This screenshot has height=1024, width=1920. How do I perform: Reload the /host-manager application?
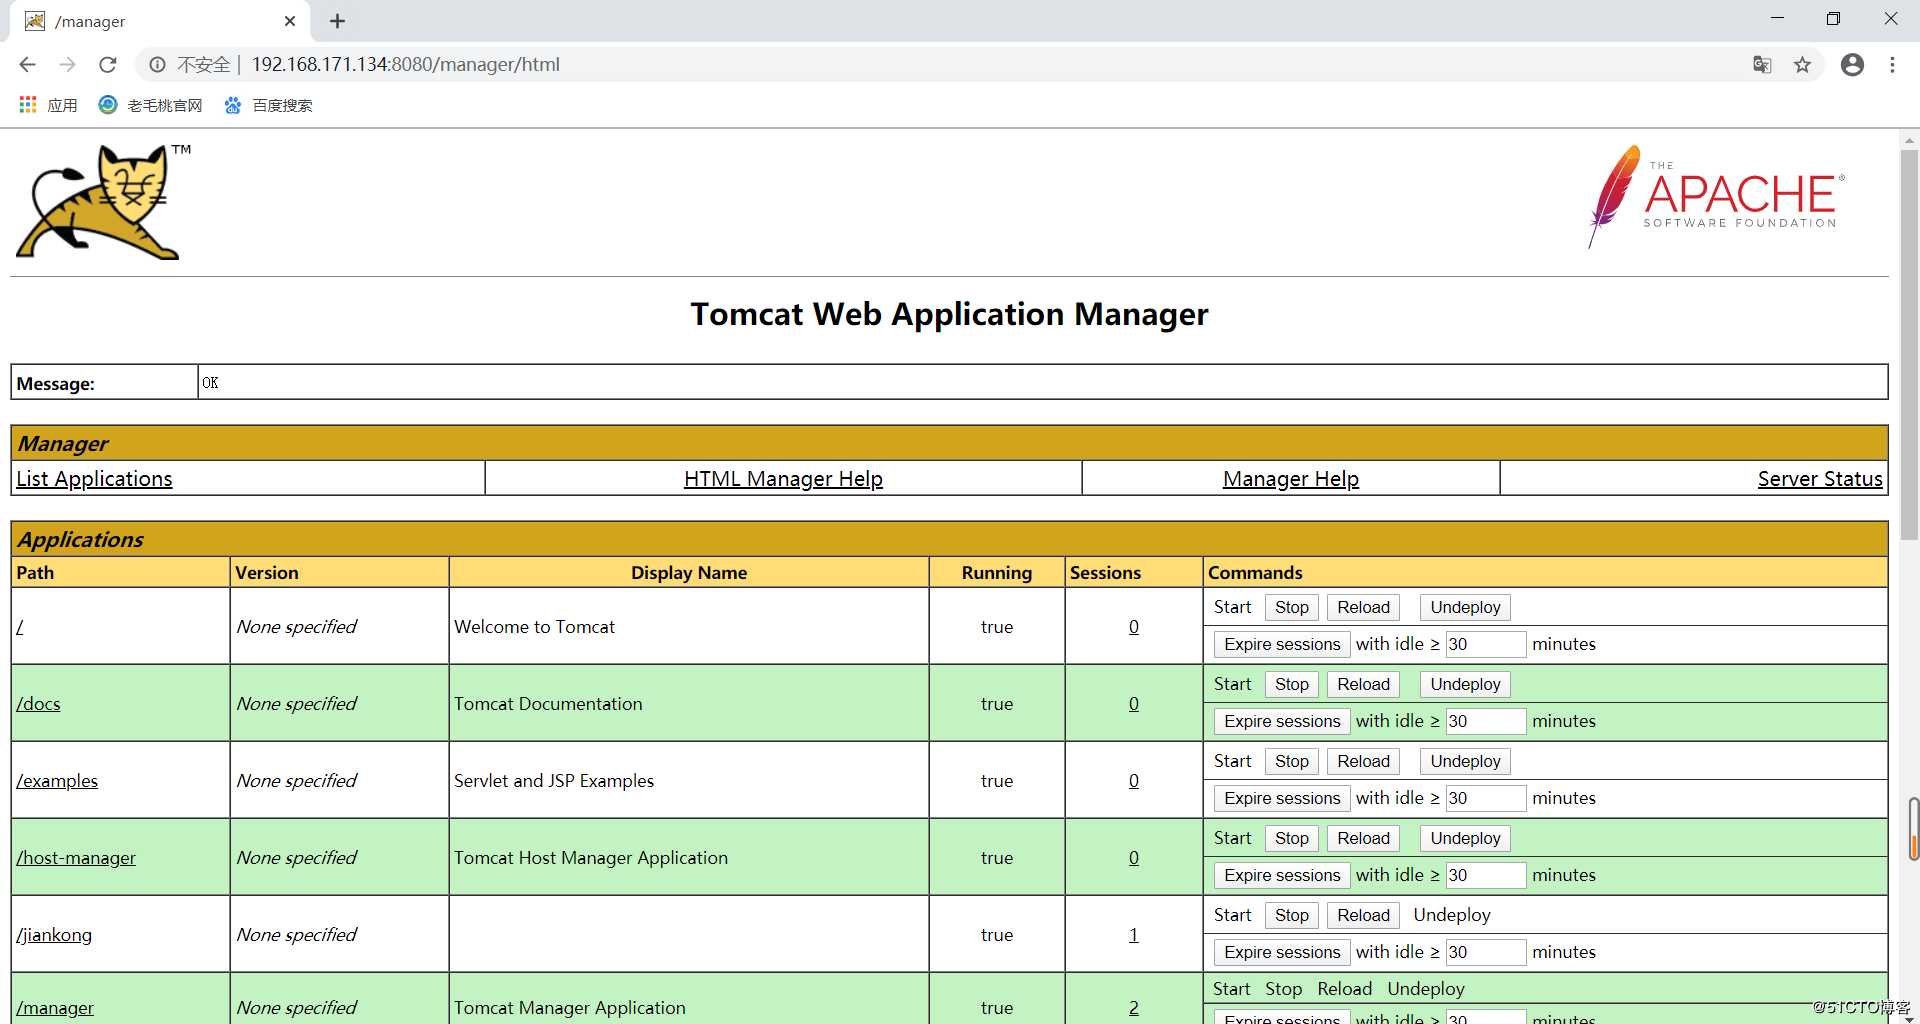1363,838
